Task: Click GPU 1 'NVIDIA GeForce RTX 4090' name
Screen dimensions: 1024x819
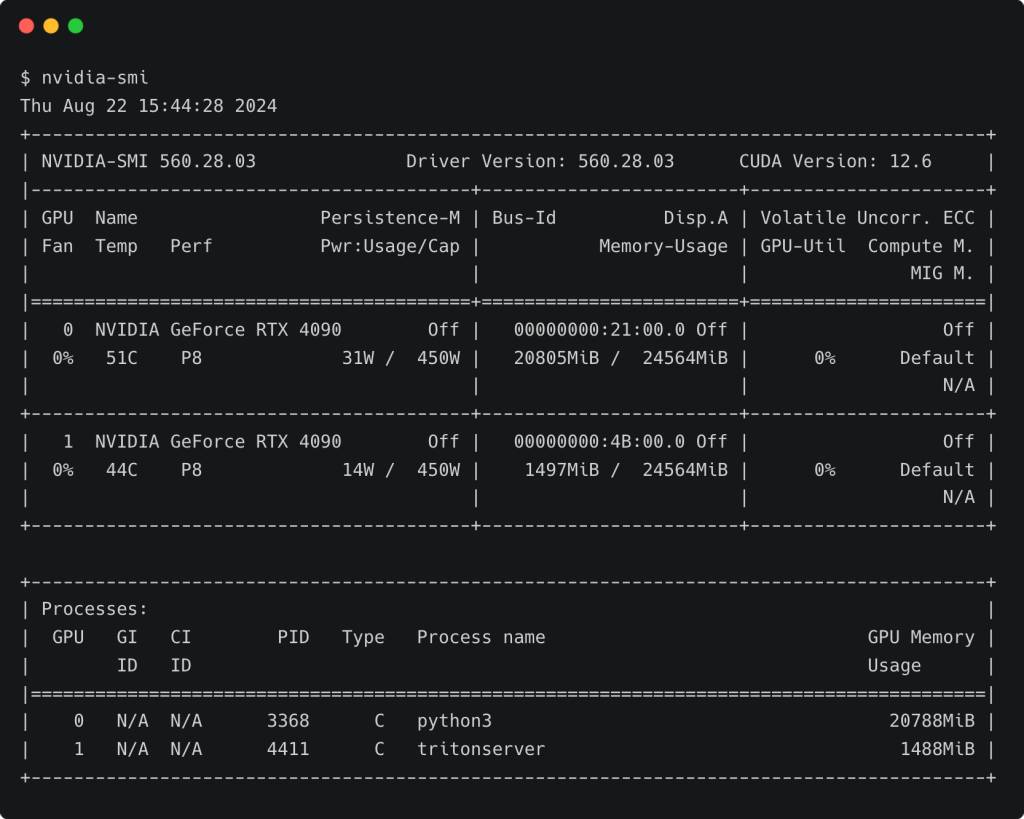Action: tap(218, 442)
